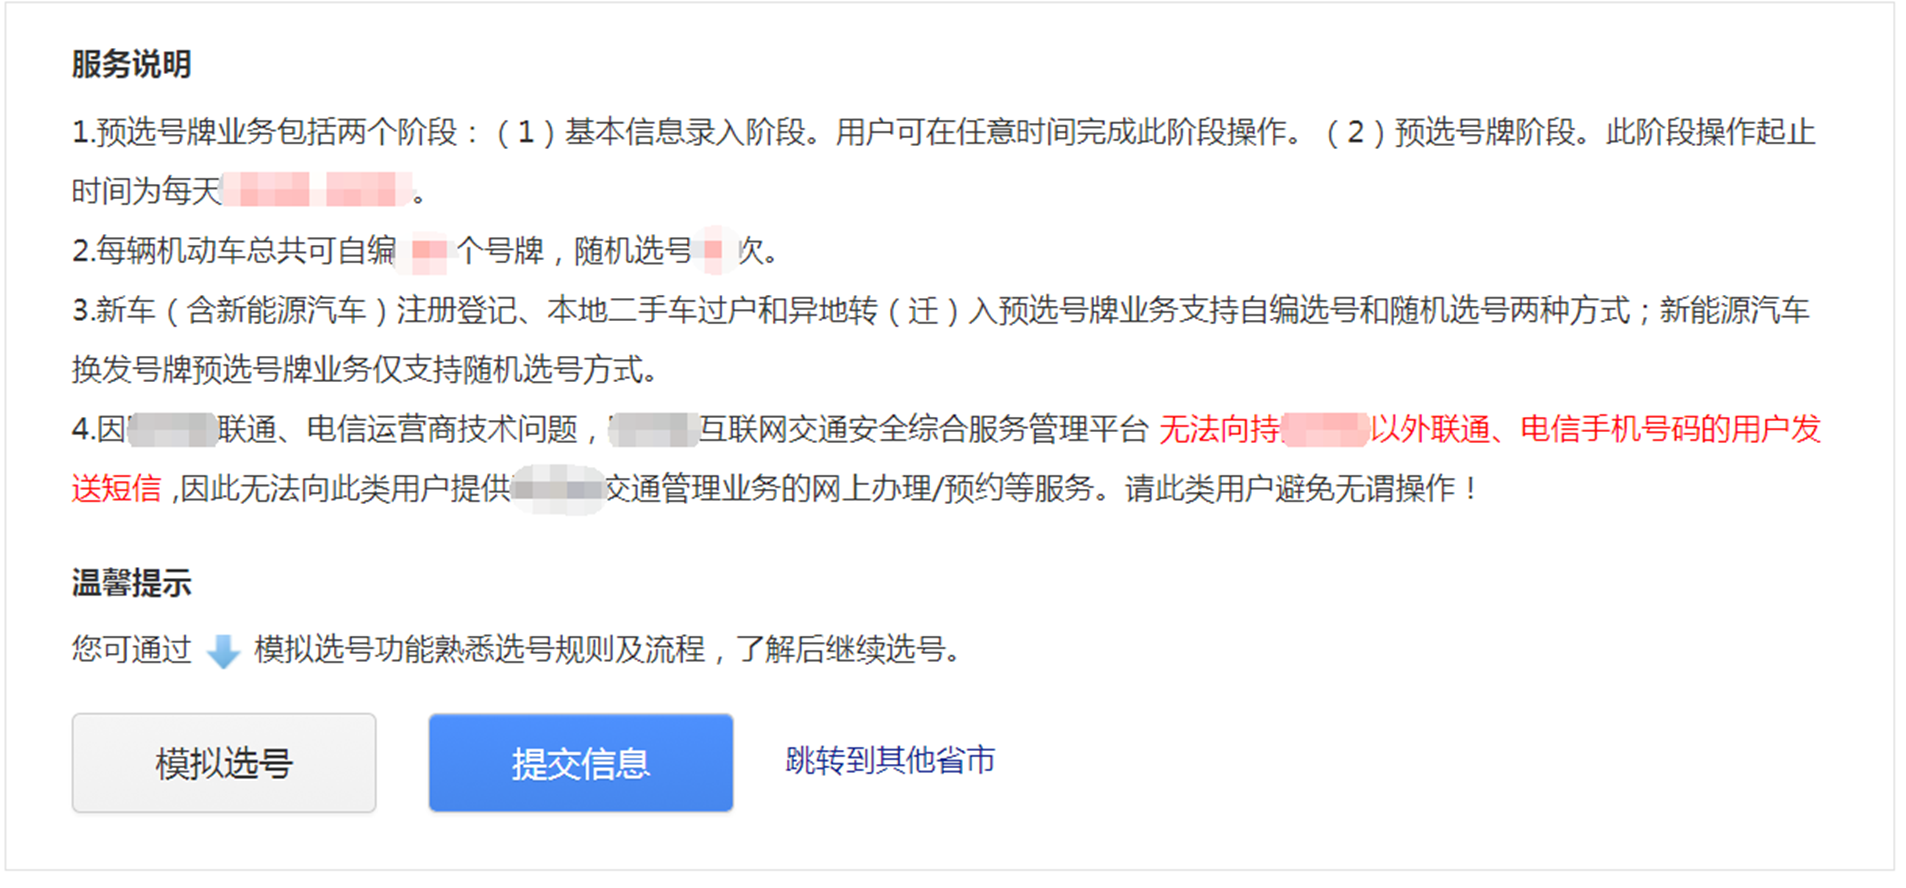1906x888 pixels.
Task: Click the 模拟选号 button
Action: tap(224, 763)
